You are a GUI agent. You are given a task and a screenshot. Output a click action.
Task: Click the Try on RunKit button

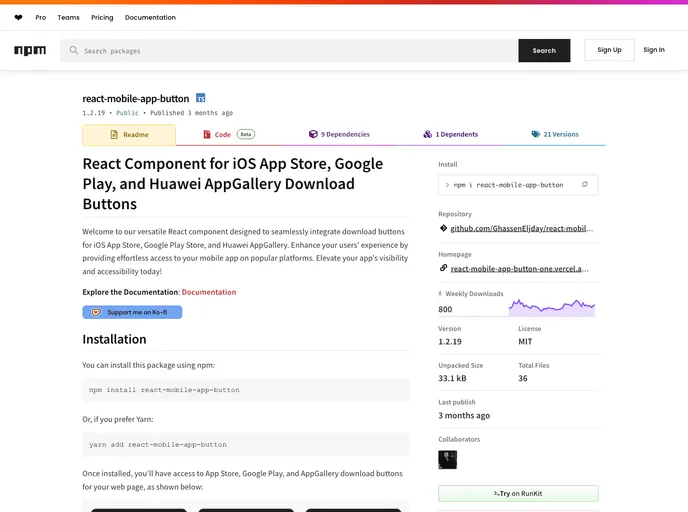(518, 494)
